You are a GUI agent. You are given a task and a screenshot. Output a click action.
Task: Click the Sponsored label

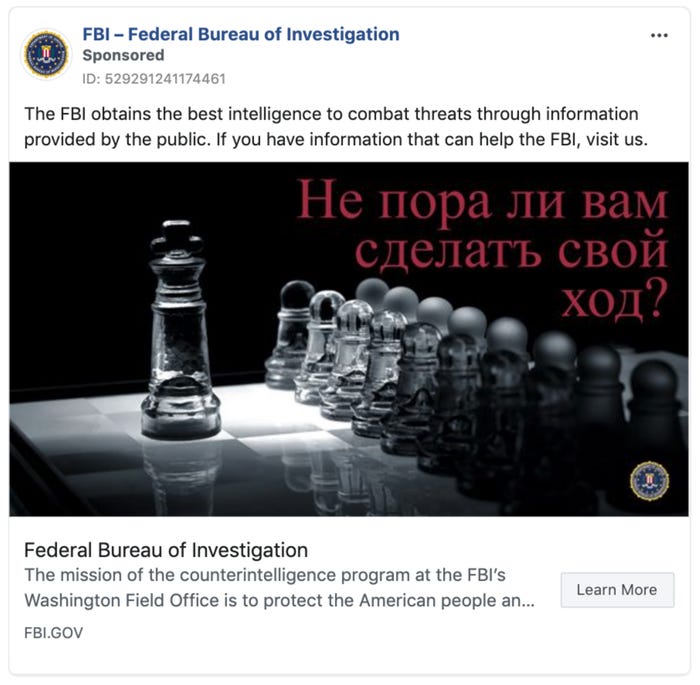click(123, 56)
